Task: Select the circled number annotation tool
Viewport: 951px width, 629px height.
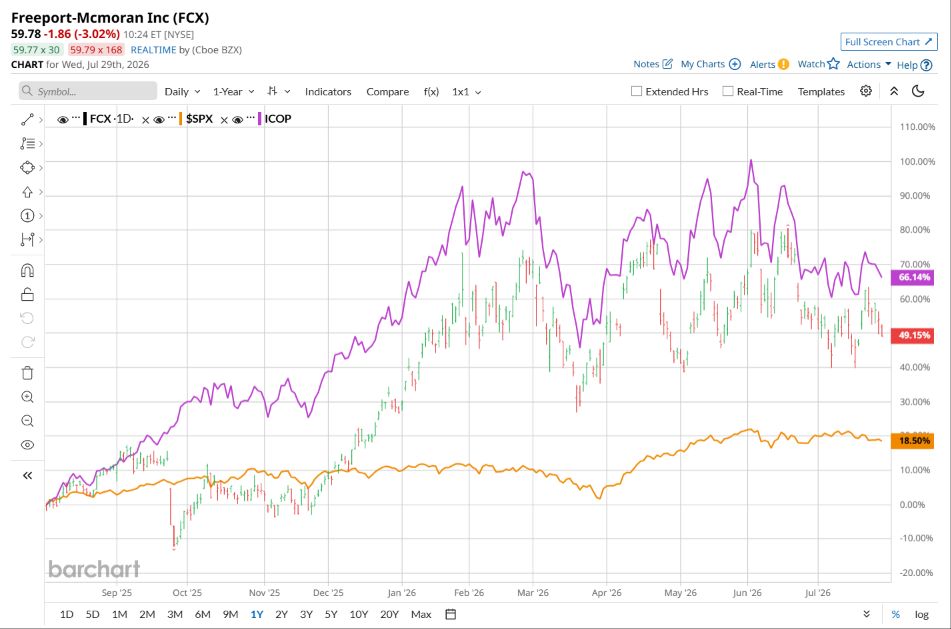Action: (27, 215)
